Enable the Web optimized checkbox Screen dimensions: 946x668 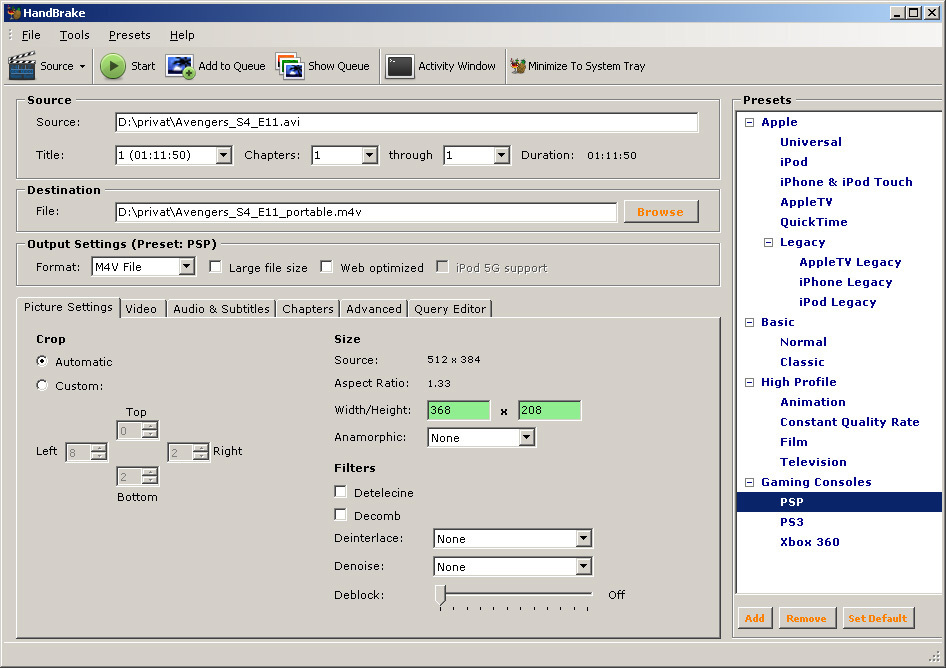326,267
